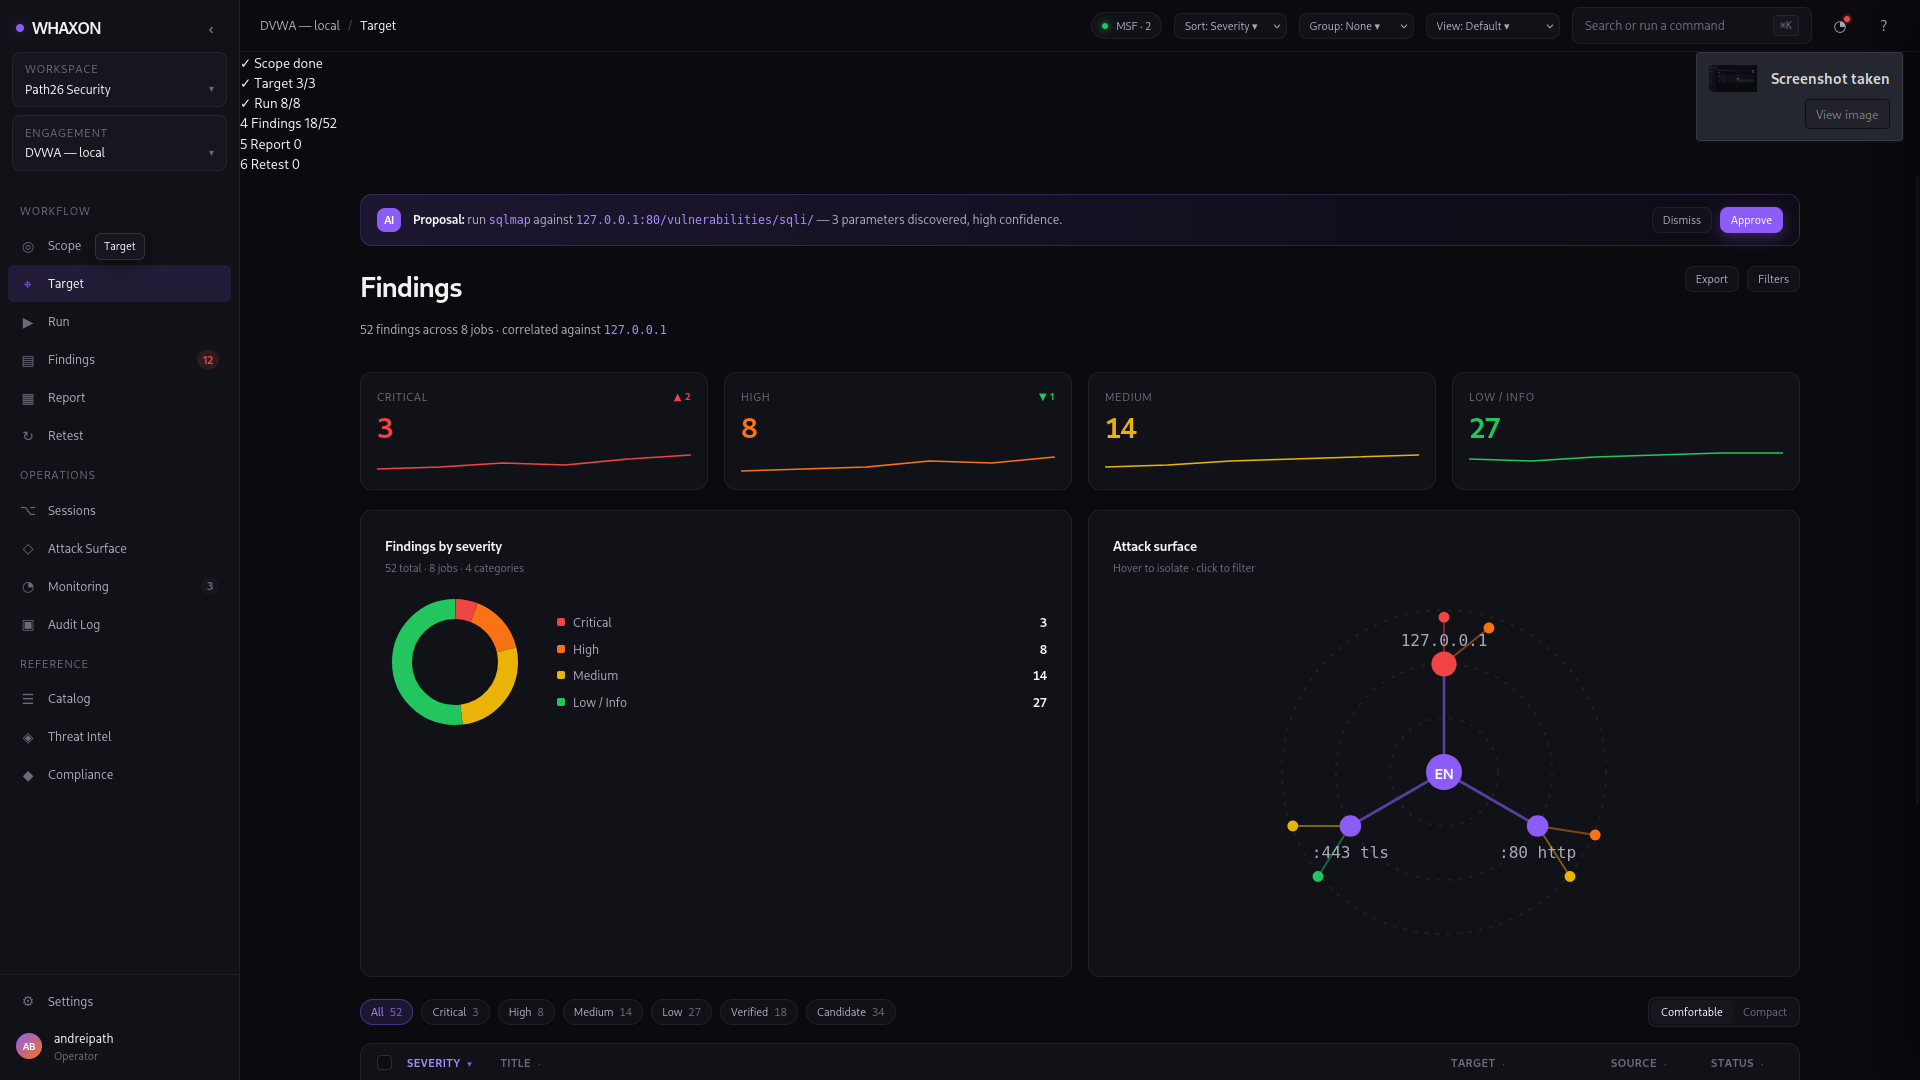The image size is (1920, 1080).
Task: Switch to Compact density
Action: pos(1764,1012)
